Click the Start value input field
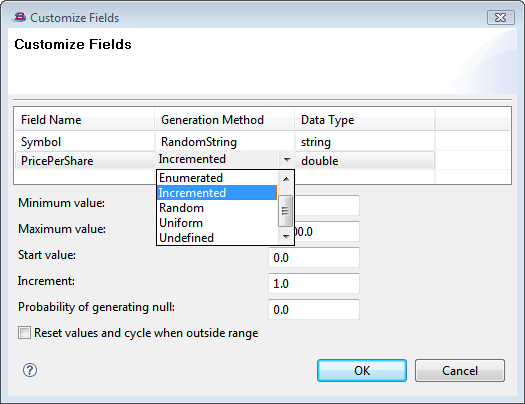 coord(314,257)
